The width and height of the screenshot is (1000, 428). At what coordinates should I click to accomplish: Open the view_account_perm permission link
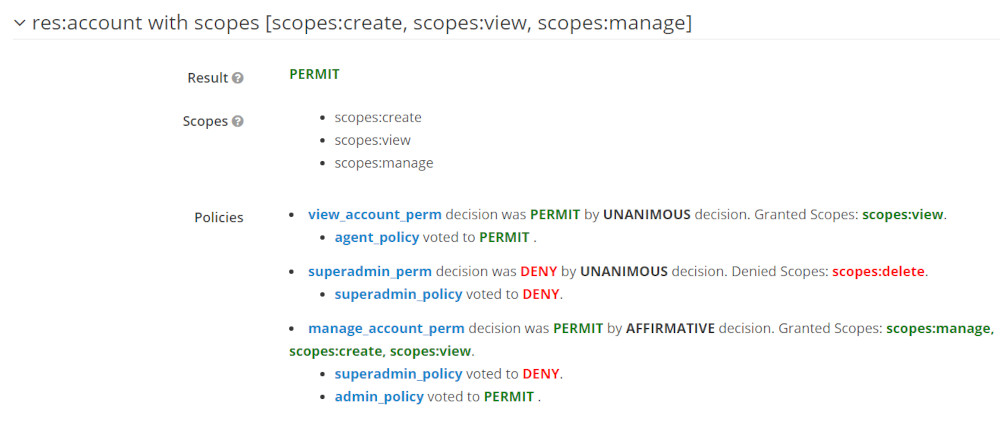[375, 215]
